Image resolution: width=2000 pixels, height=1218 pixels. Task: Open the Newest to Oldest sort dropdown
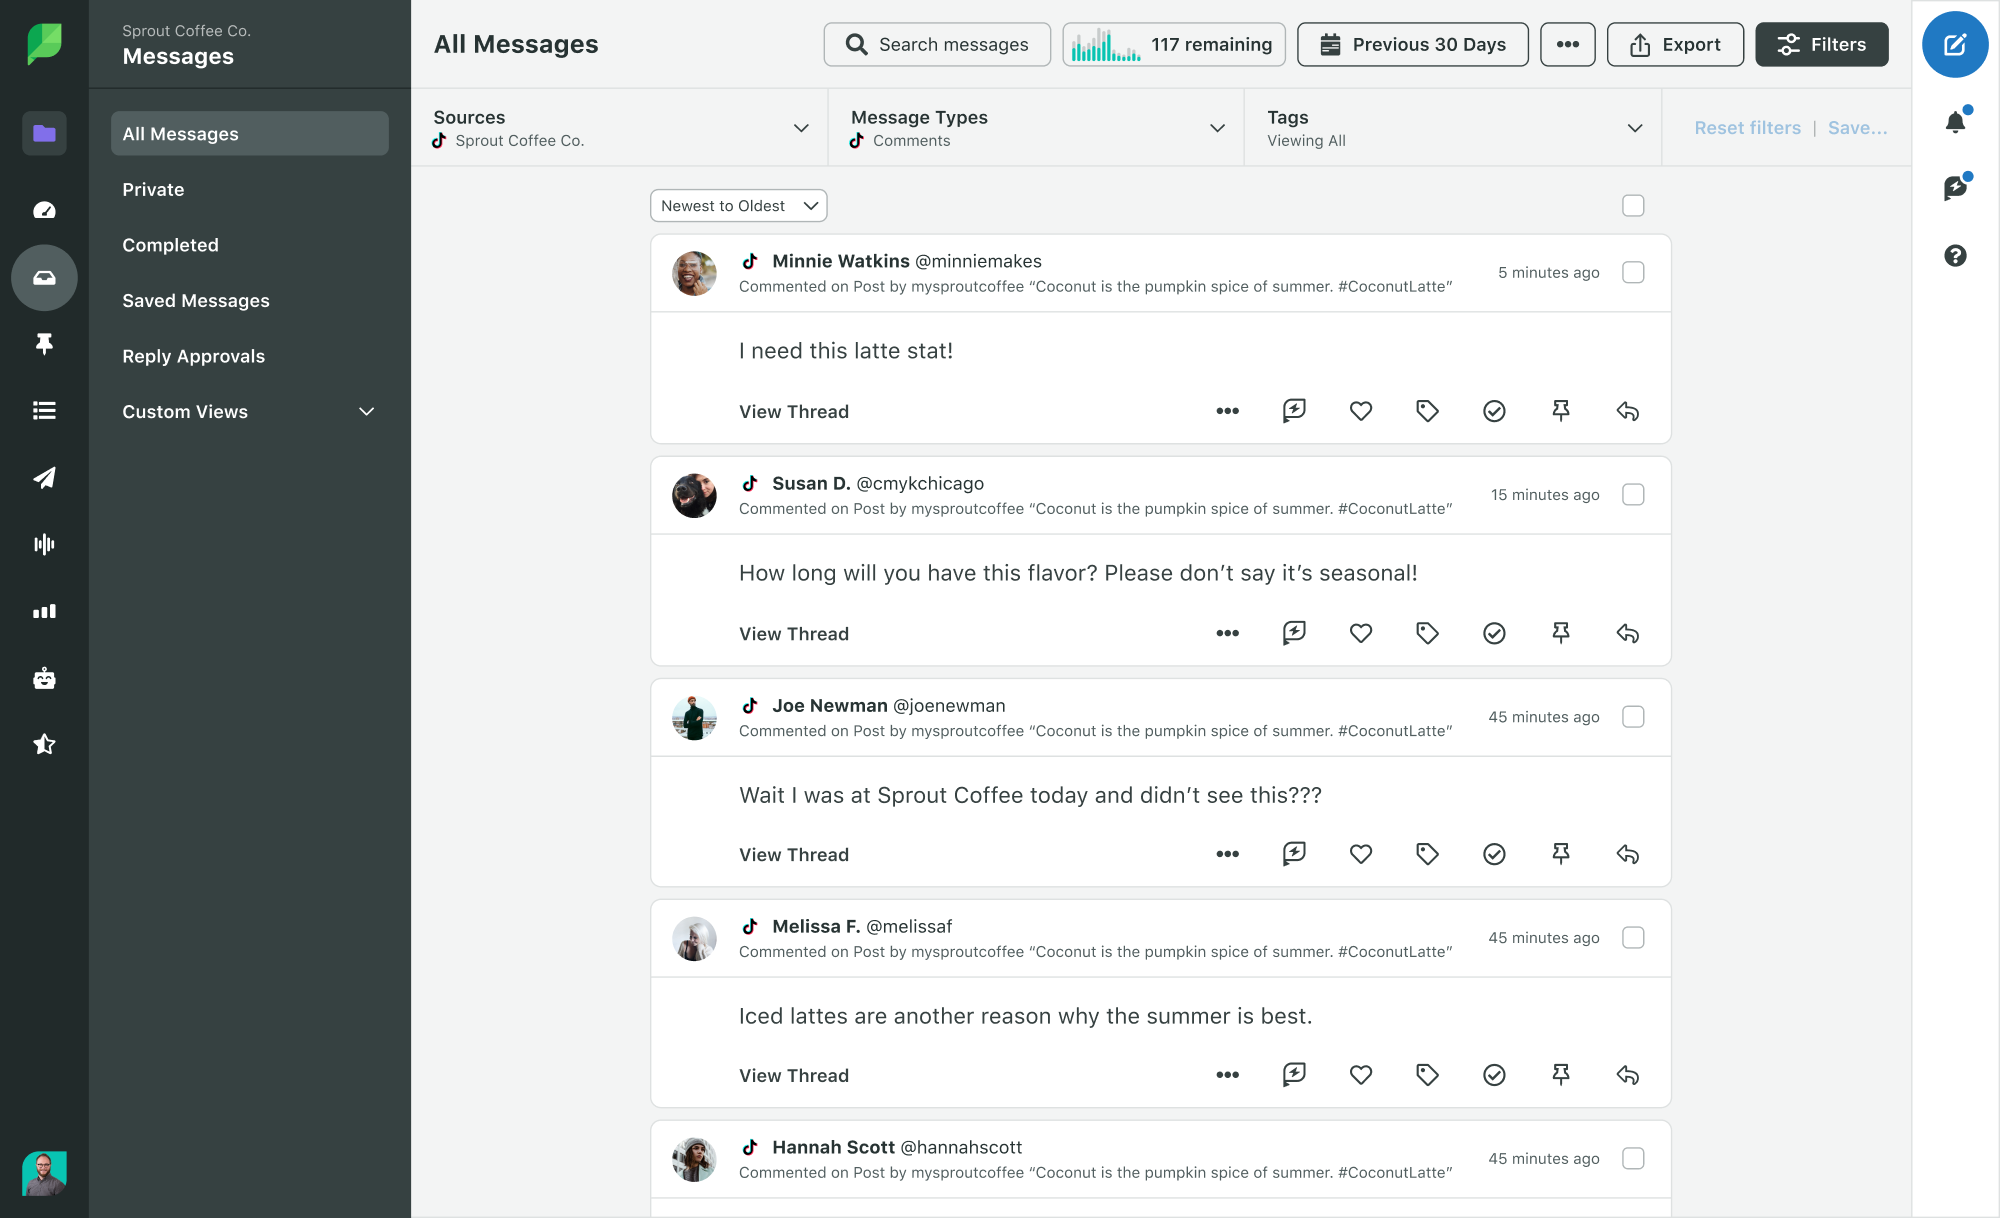(x=738, y=205)
